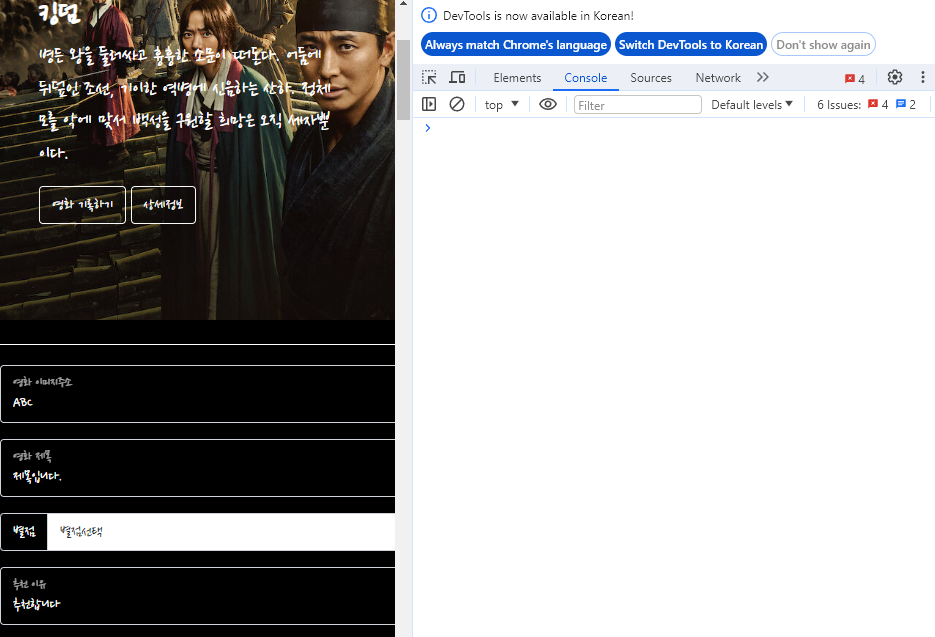Click the 6 Issues label
Screen dimensions: 935x637
(x=838, y=104)
